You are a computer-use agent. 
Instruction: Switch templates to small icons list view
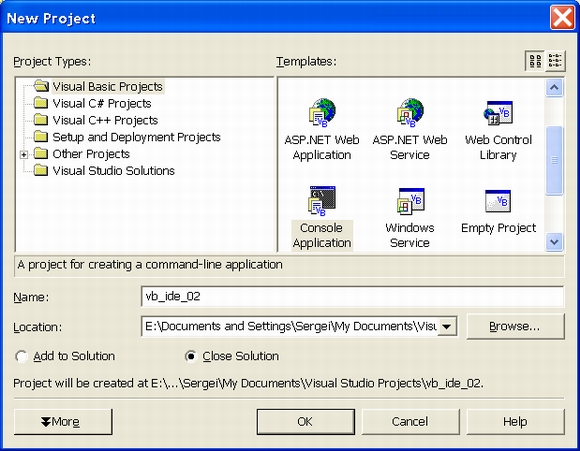[x=555, y=61]
